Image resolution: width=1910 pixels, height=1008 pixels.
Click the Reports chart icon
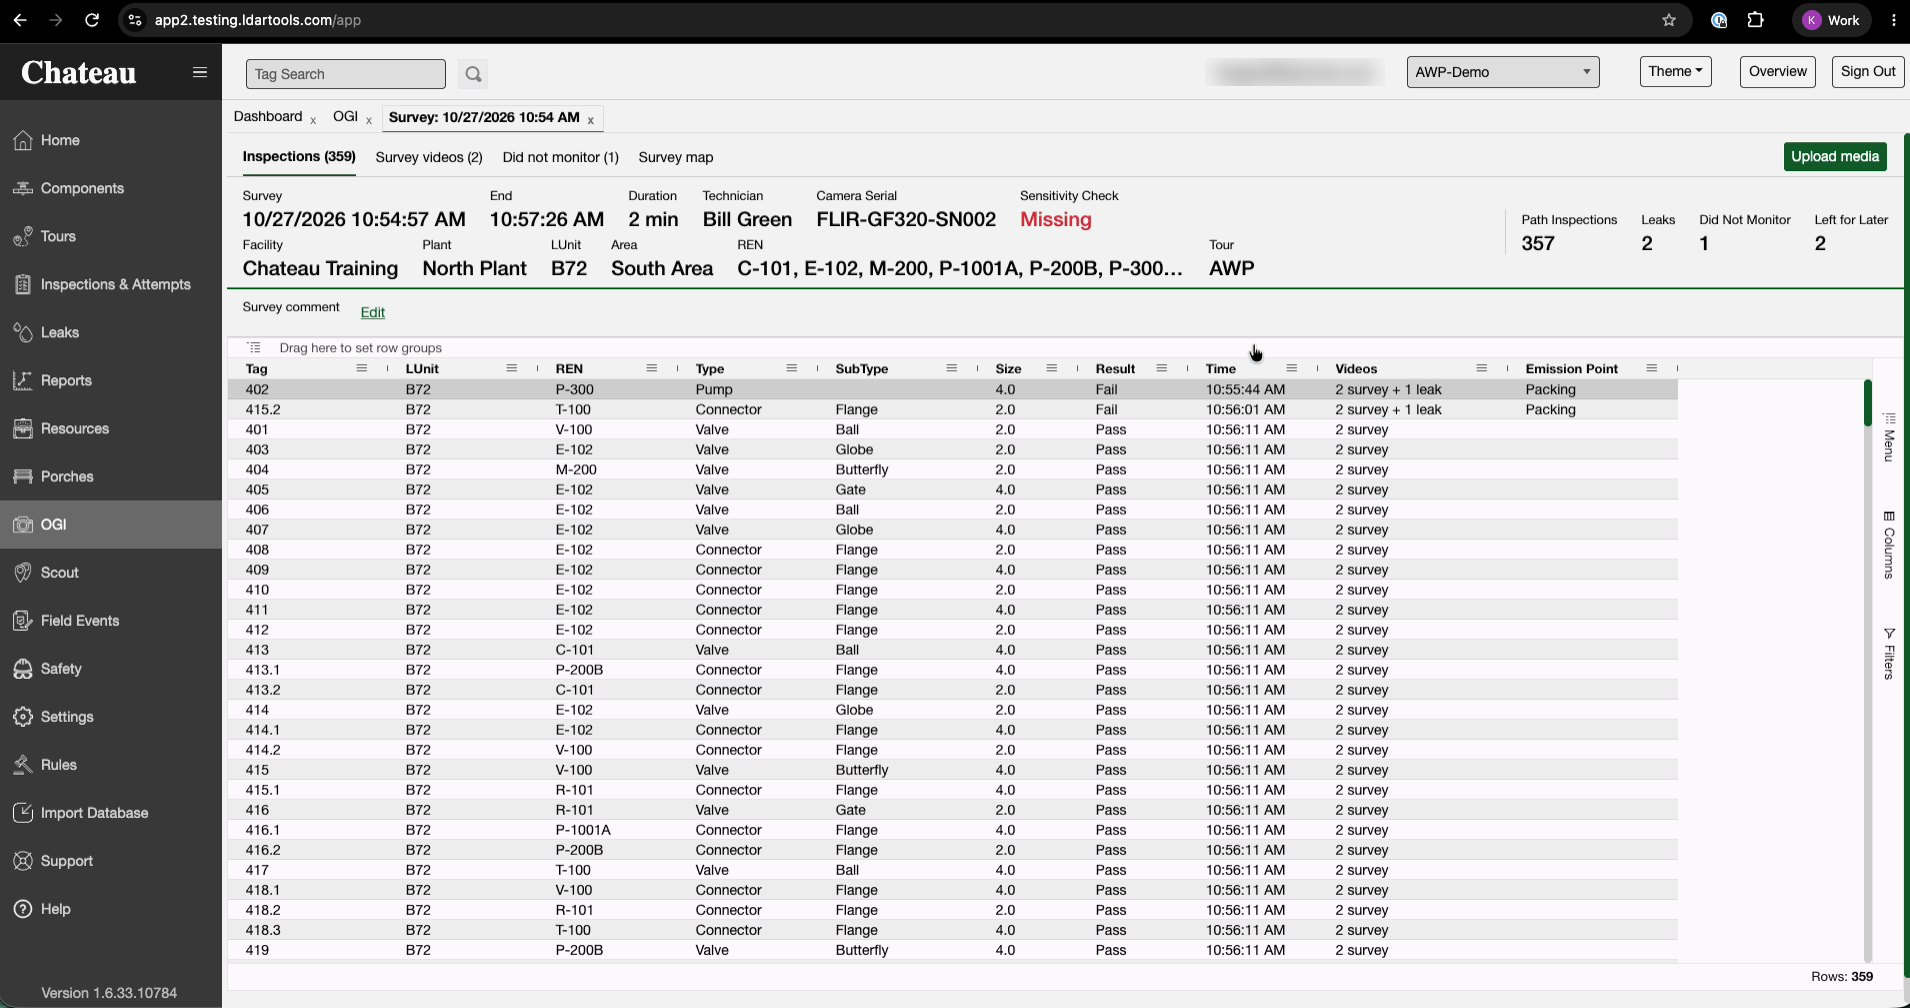pos(23,381)
